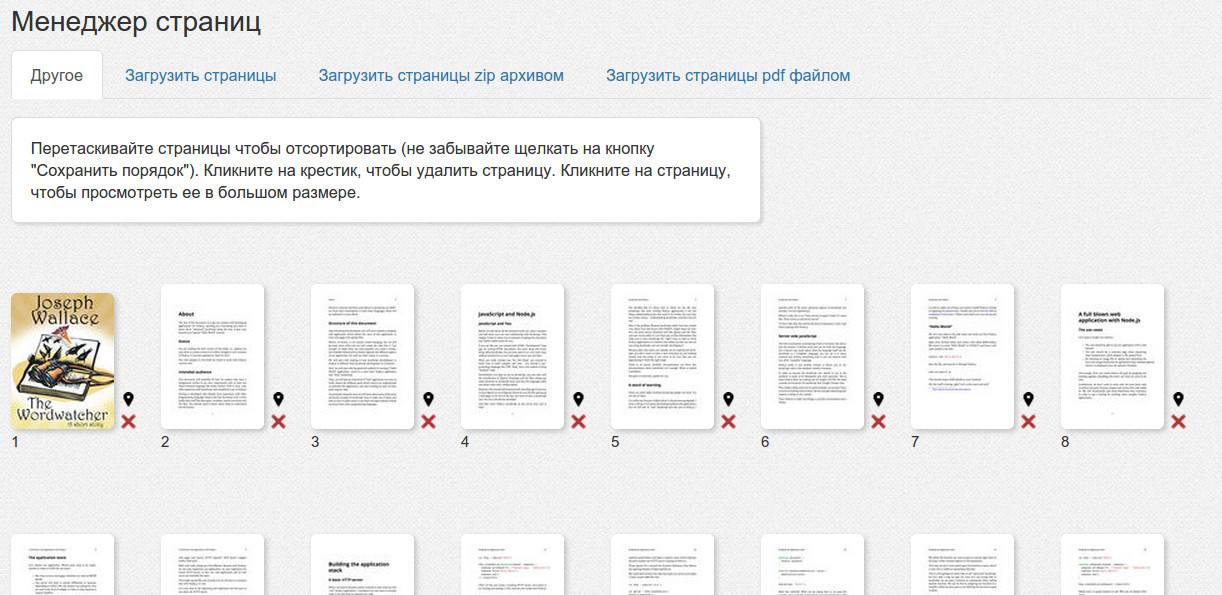
Task: Open the "Загрузить страницы" tab
Action: [x=200, y=76]
